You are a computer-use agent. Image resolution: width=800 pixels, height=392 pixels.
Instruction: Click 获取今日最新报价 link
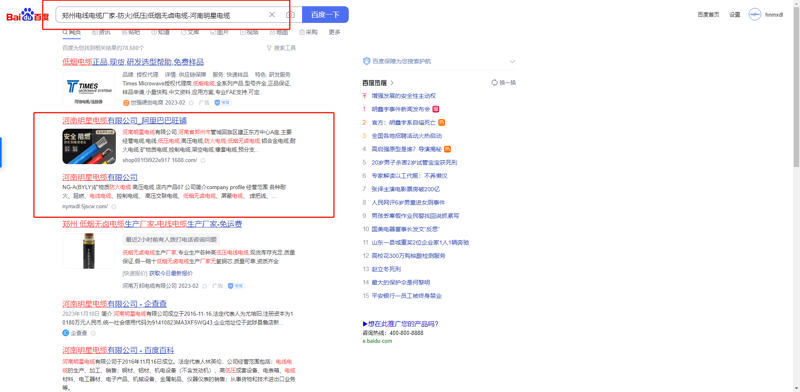coord(171,274)
